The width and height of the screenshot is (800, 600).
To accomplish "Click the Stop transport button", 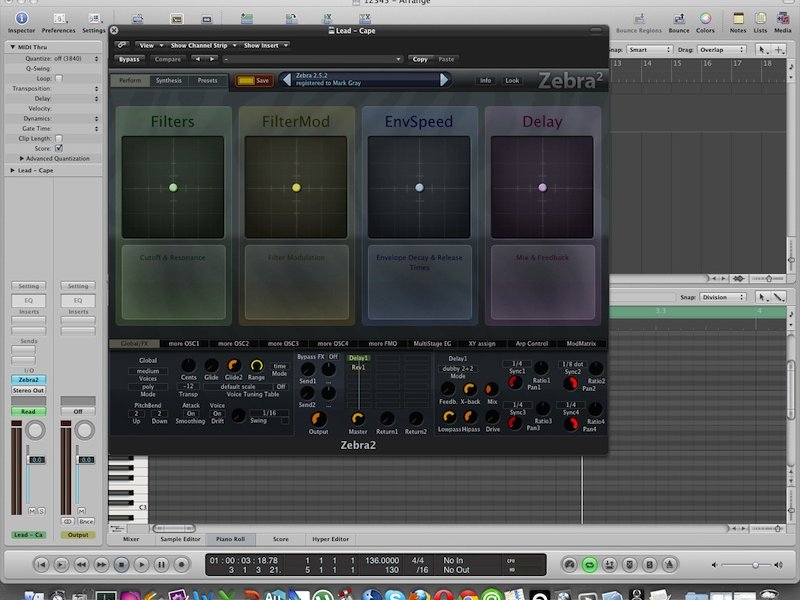I will (x=121, y=564).
